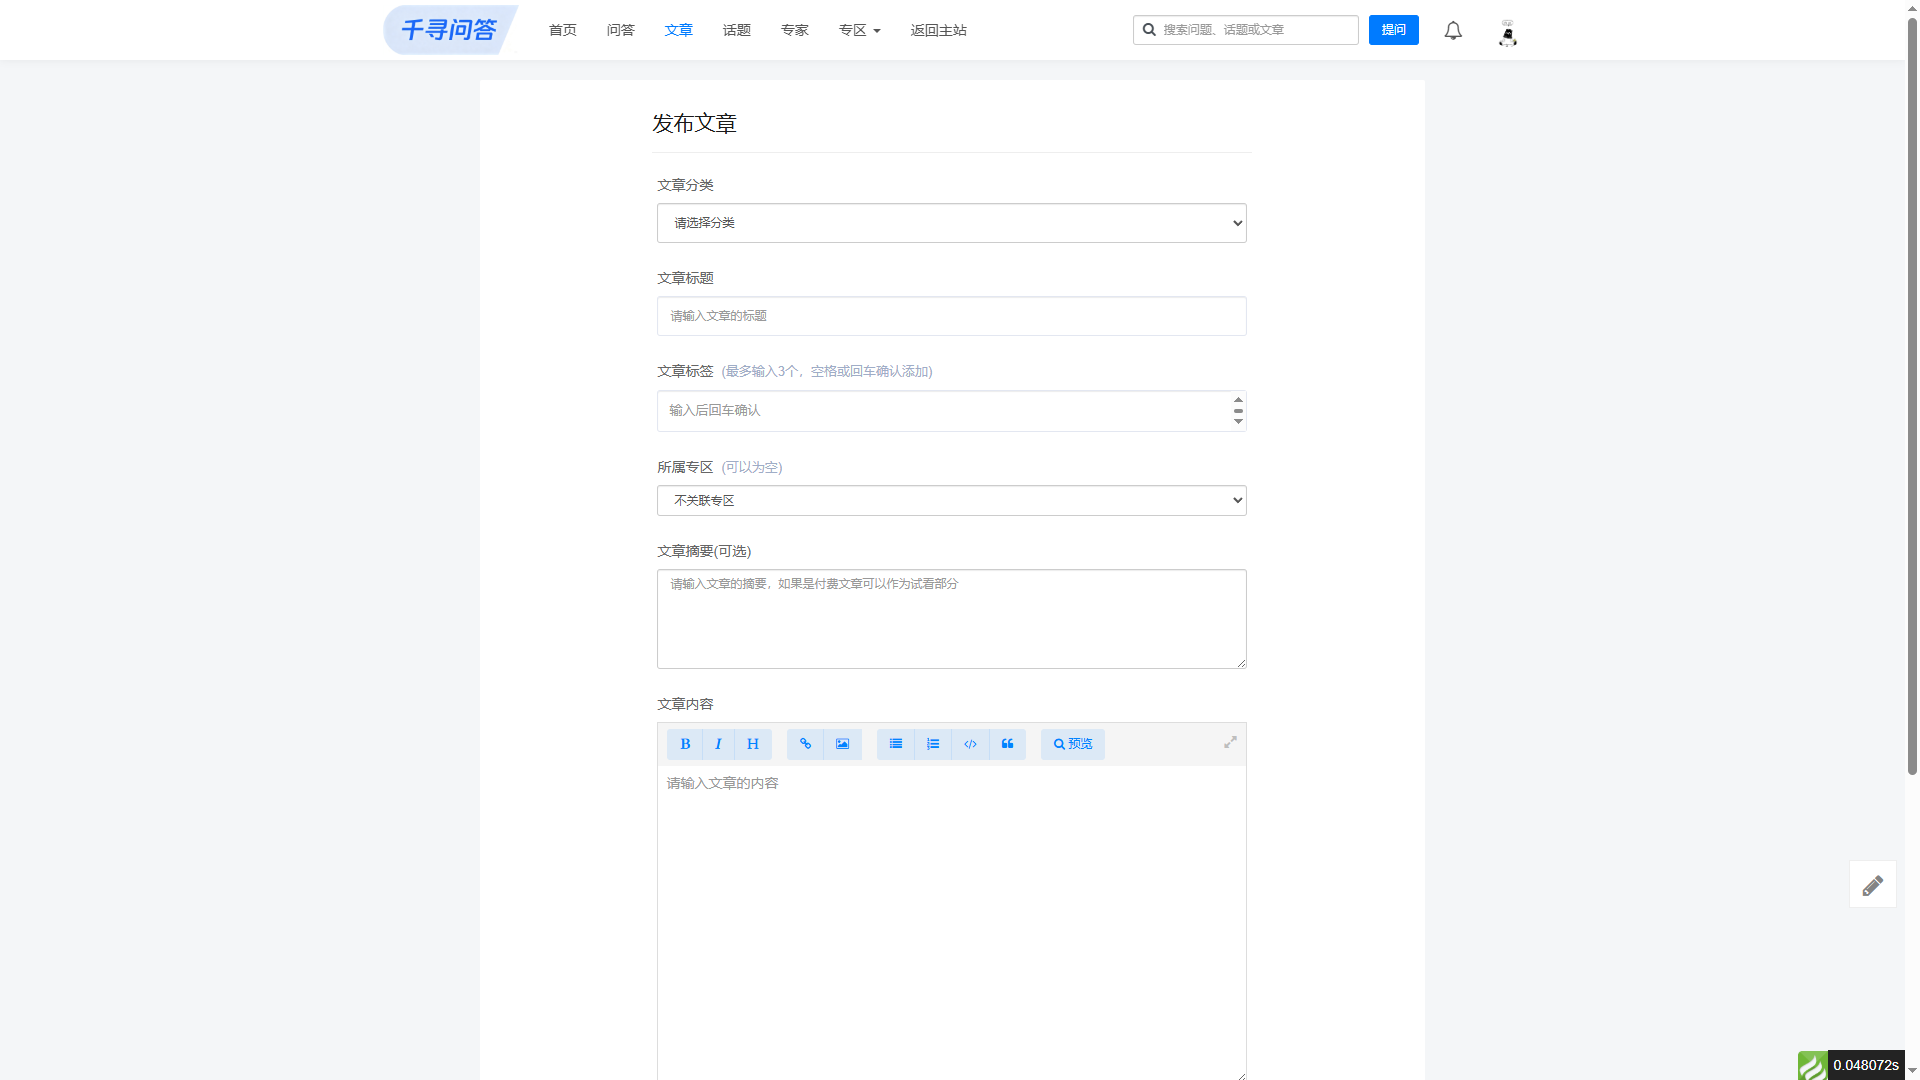Image resolution: width=1920 pixels, height=1080 pixels.
Task: Insert an unordered bullet list
Action: click(x=896, y=744)
